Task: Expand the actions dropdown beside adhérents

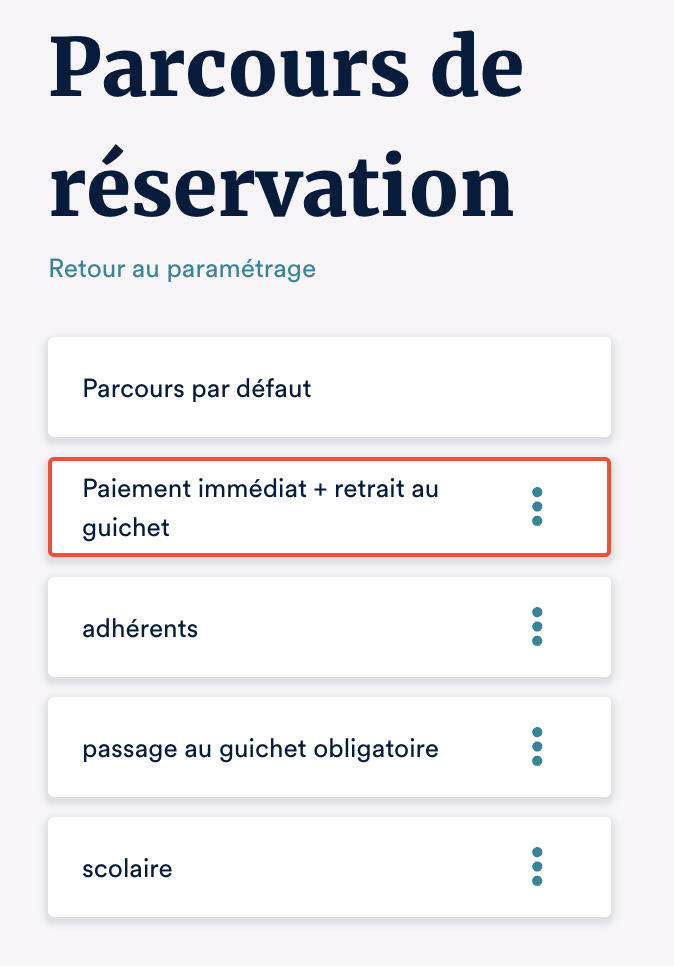Action: tap(537, 627)
